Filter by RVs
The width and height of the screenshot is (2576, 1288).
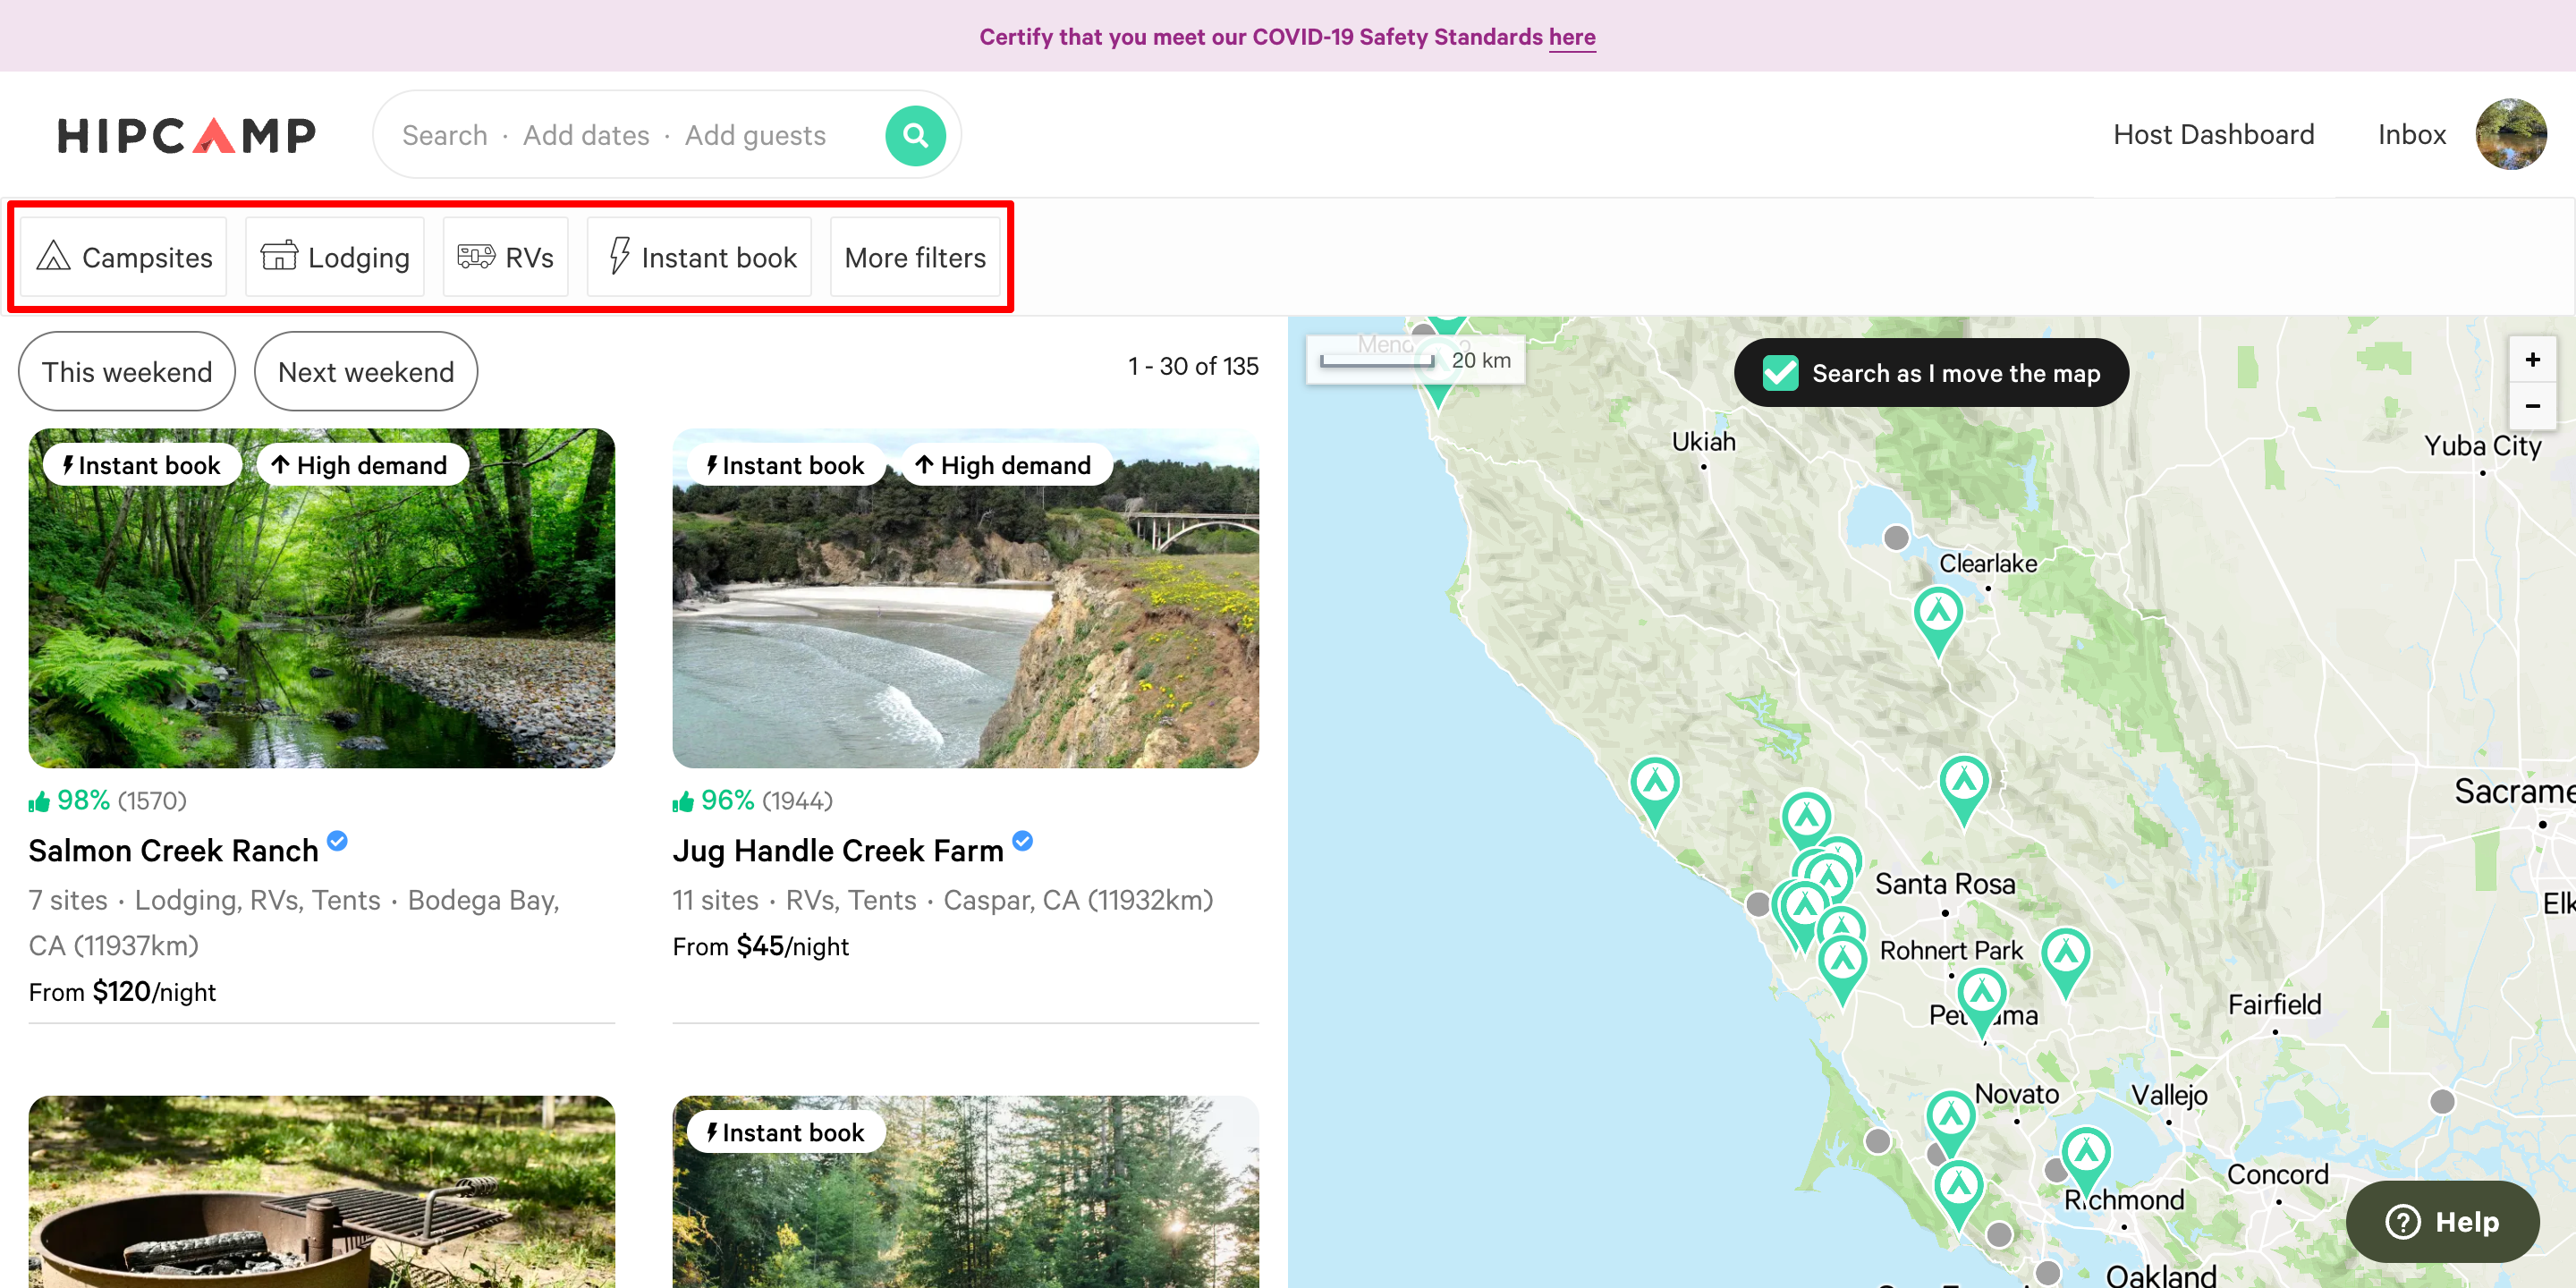coord(505,257)
